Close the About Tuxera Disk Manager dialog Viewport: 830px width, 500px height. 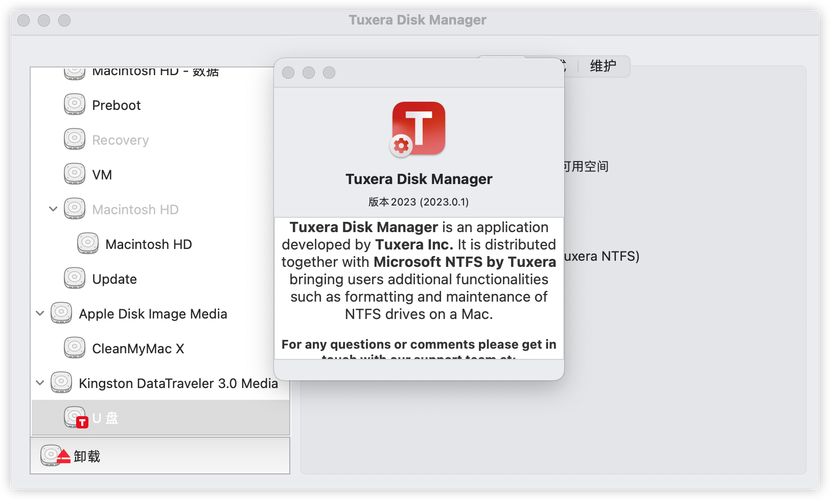pos(288,72)
